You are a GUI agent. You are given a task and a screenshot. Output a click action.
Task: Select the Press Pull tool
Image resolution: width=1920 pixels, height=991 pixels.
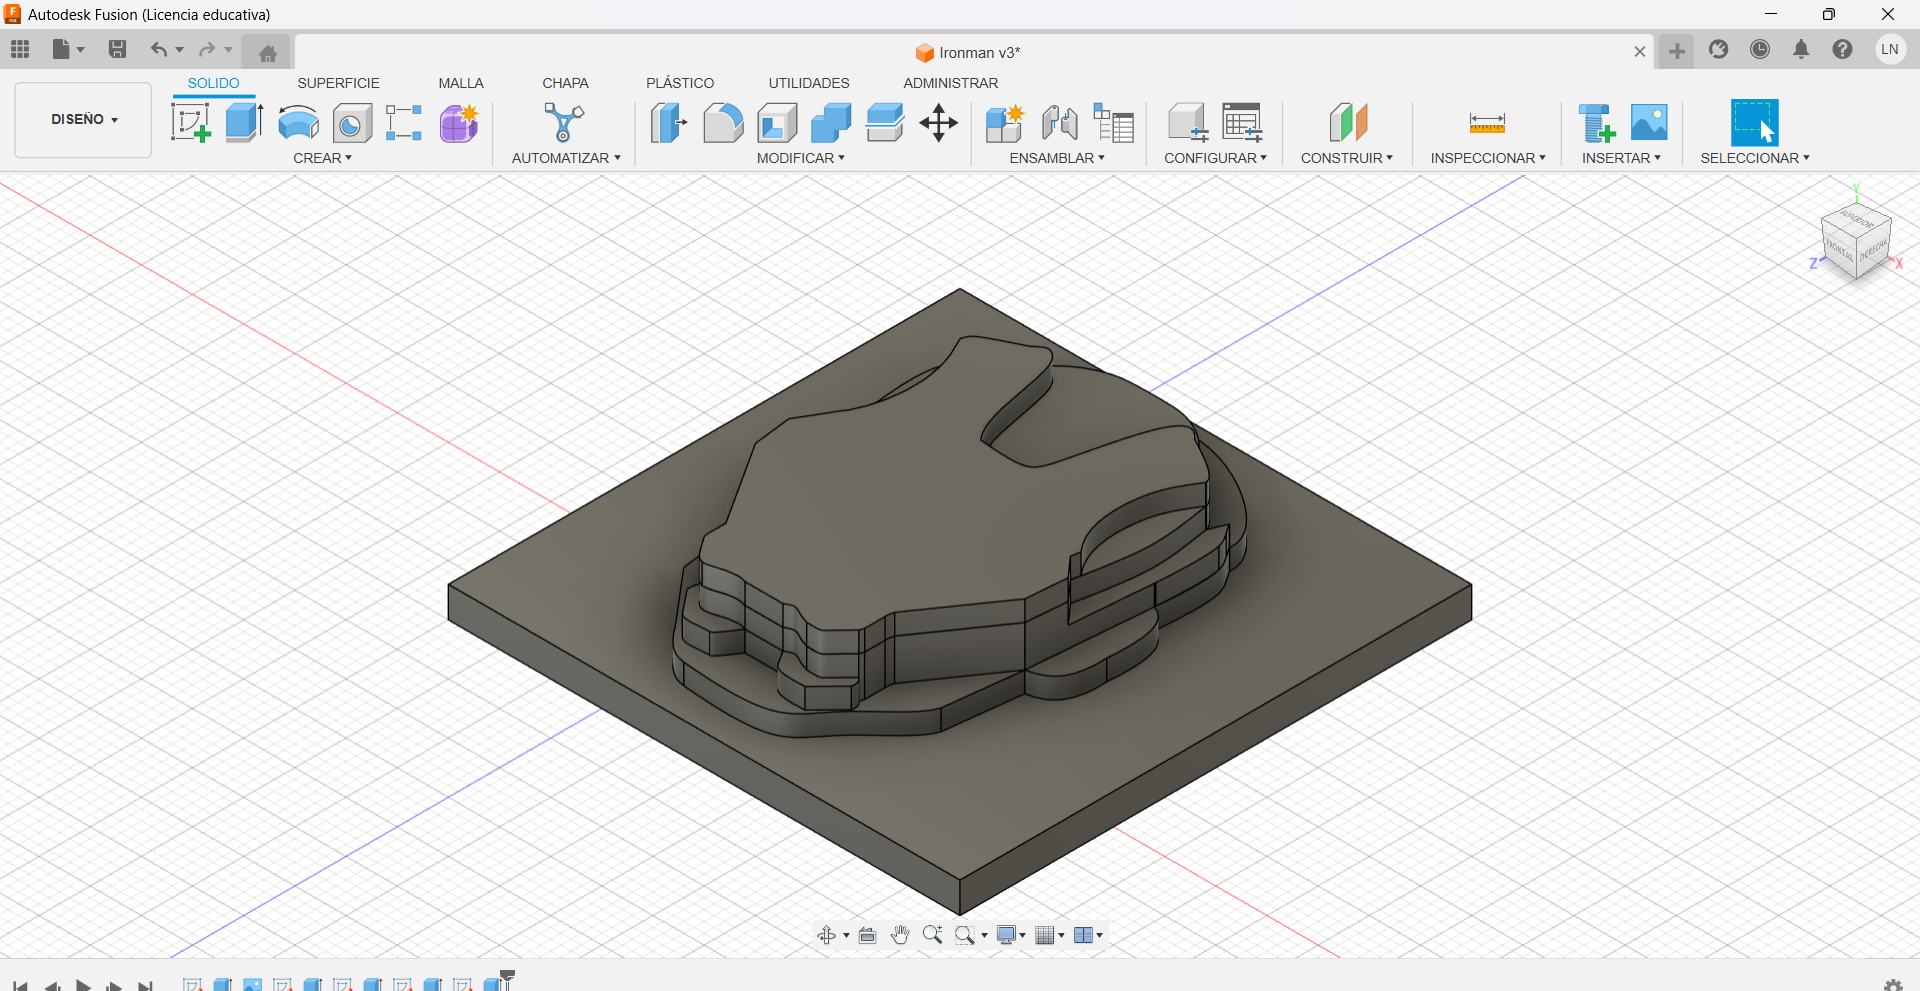pyautogui.click(x=669, y=123)
